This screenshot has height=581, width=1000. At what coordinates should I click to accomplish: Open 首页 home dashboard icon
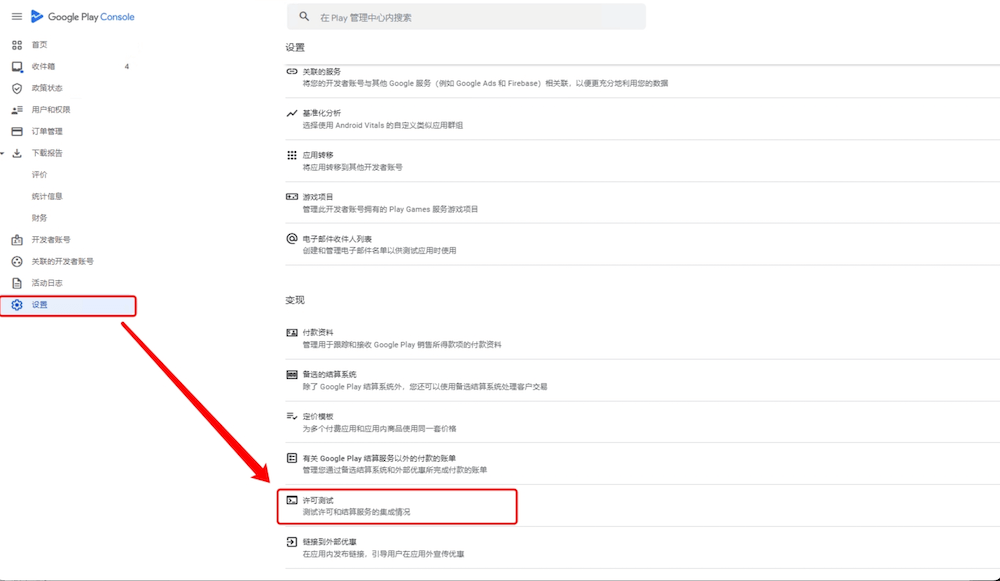(x=17, y=45)
